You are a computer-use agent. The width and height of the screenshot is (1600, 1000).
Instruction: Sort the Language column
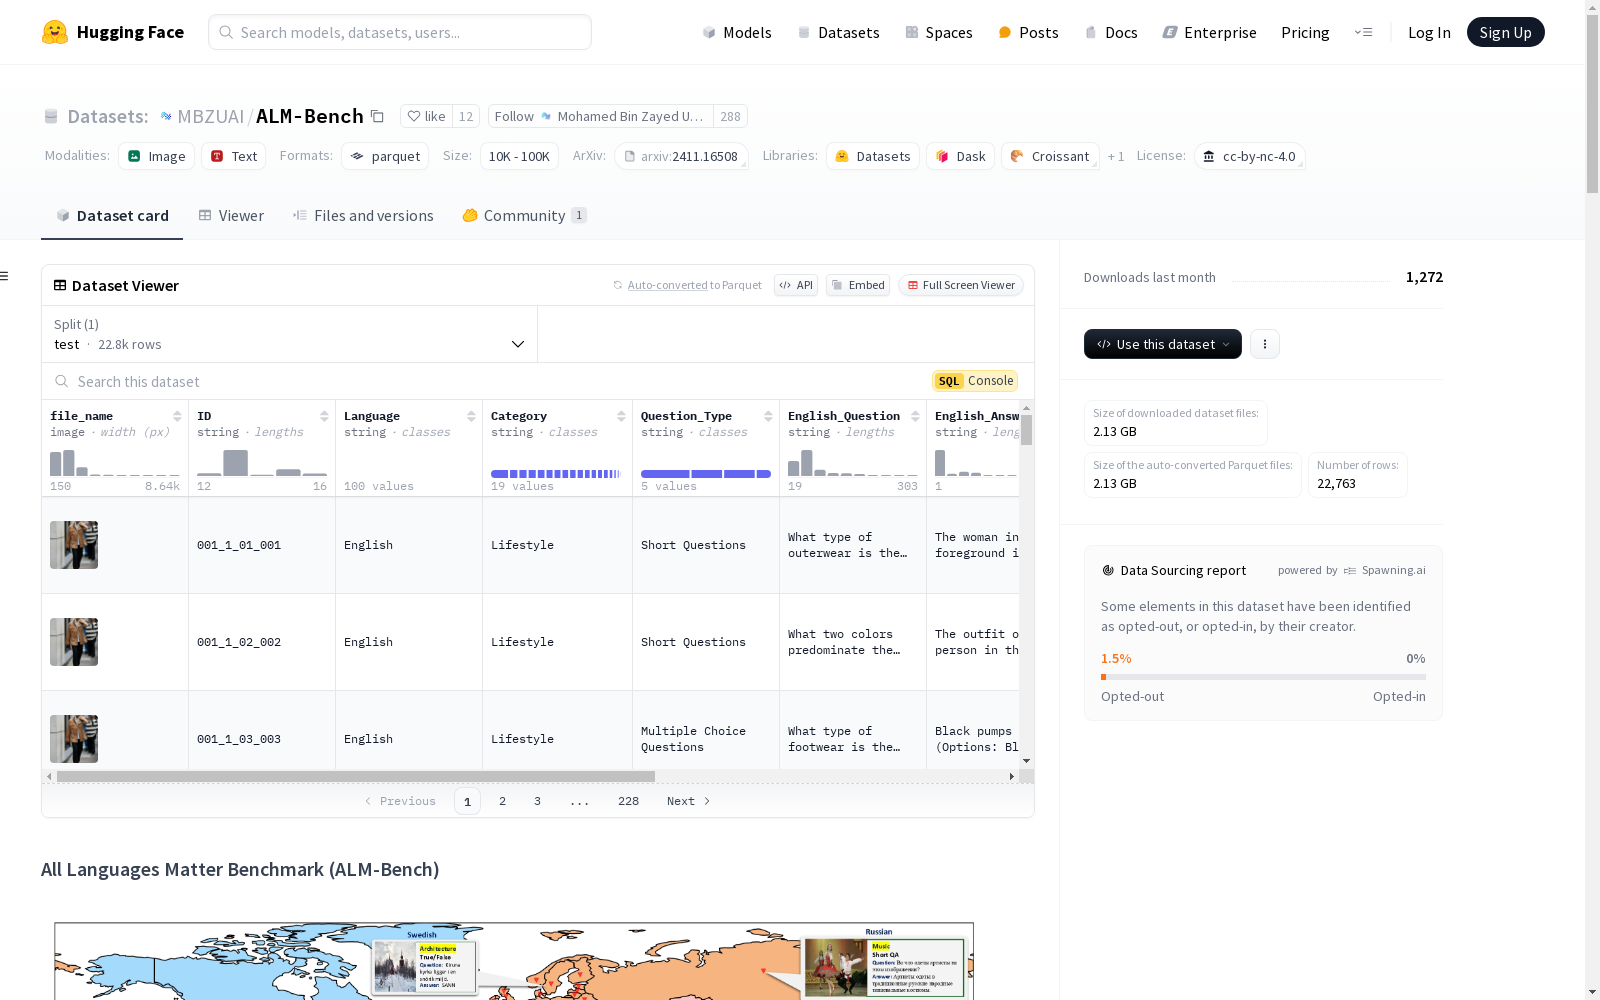pyautogui.click(x=471, y=416)
